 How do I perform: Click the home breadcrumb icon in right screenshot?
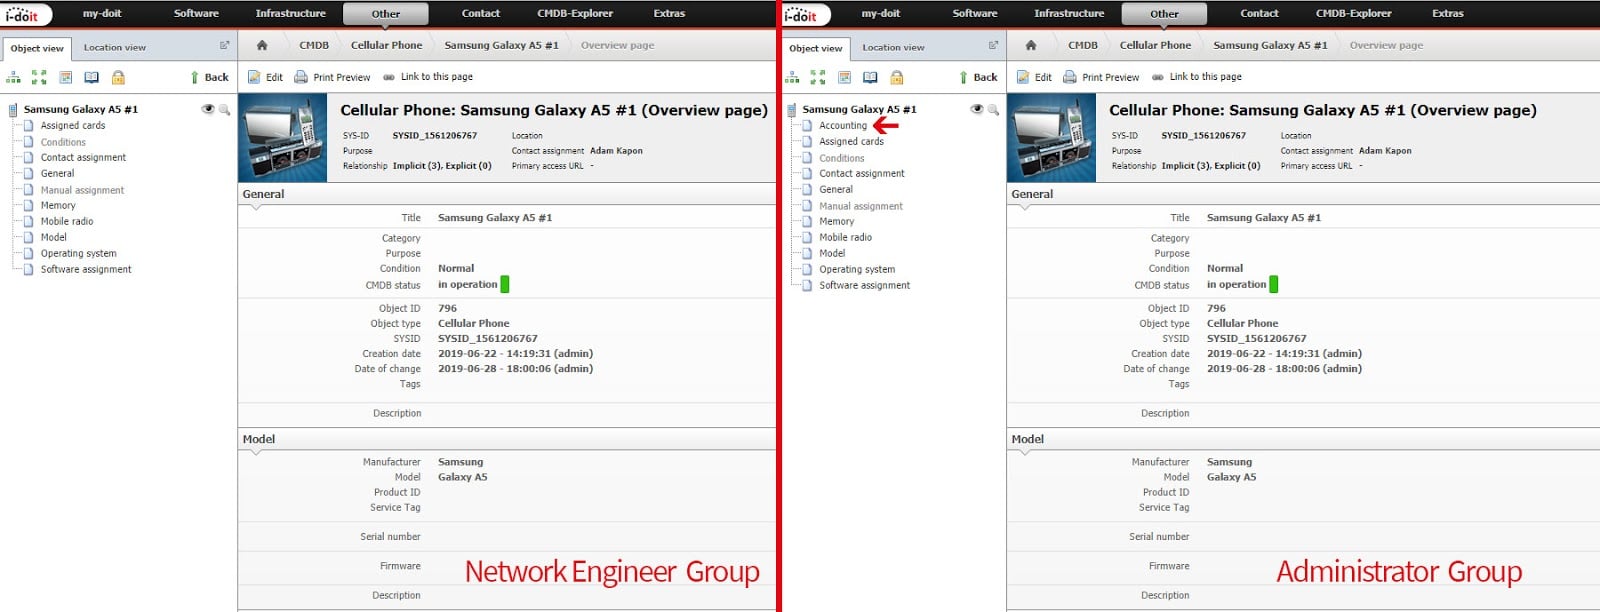click(1031, 45)
